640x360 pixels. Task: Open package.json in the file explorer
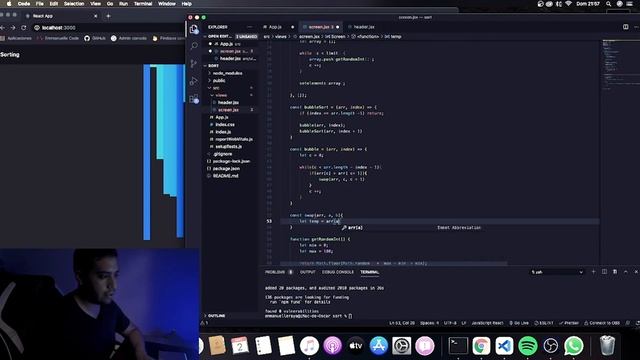(226, 169)
